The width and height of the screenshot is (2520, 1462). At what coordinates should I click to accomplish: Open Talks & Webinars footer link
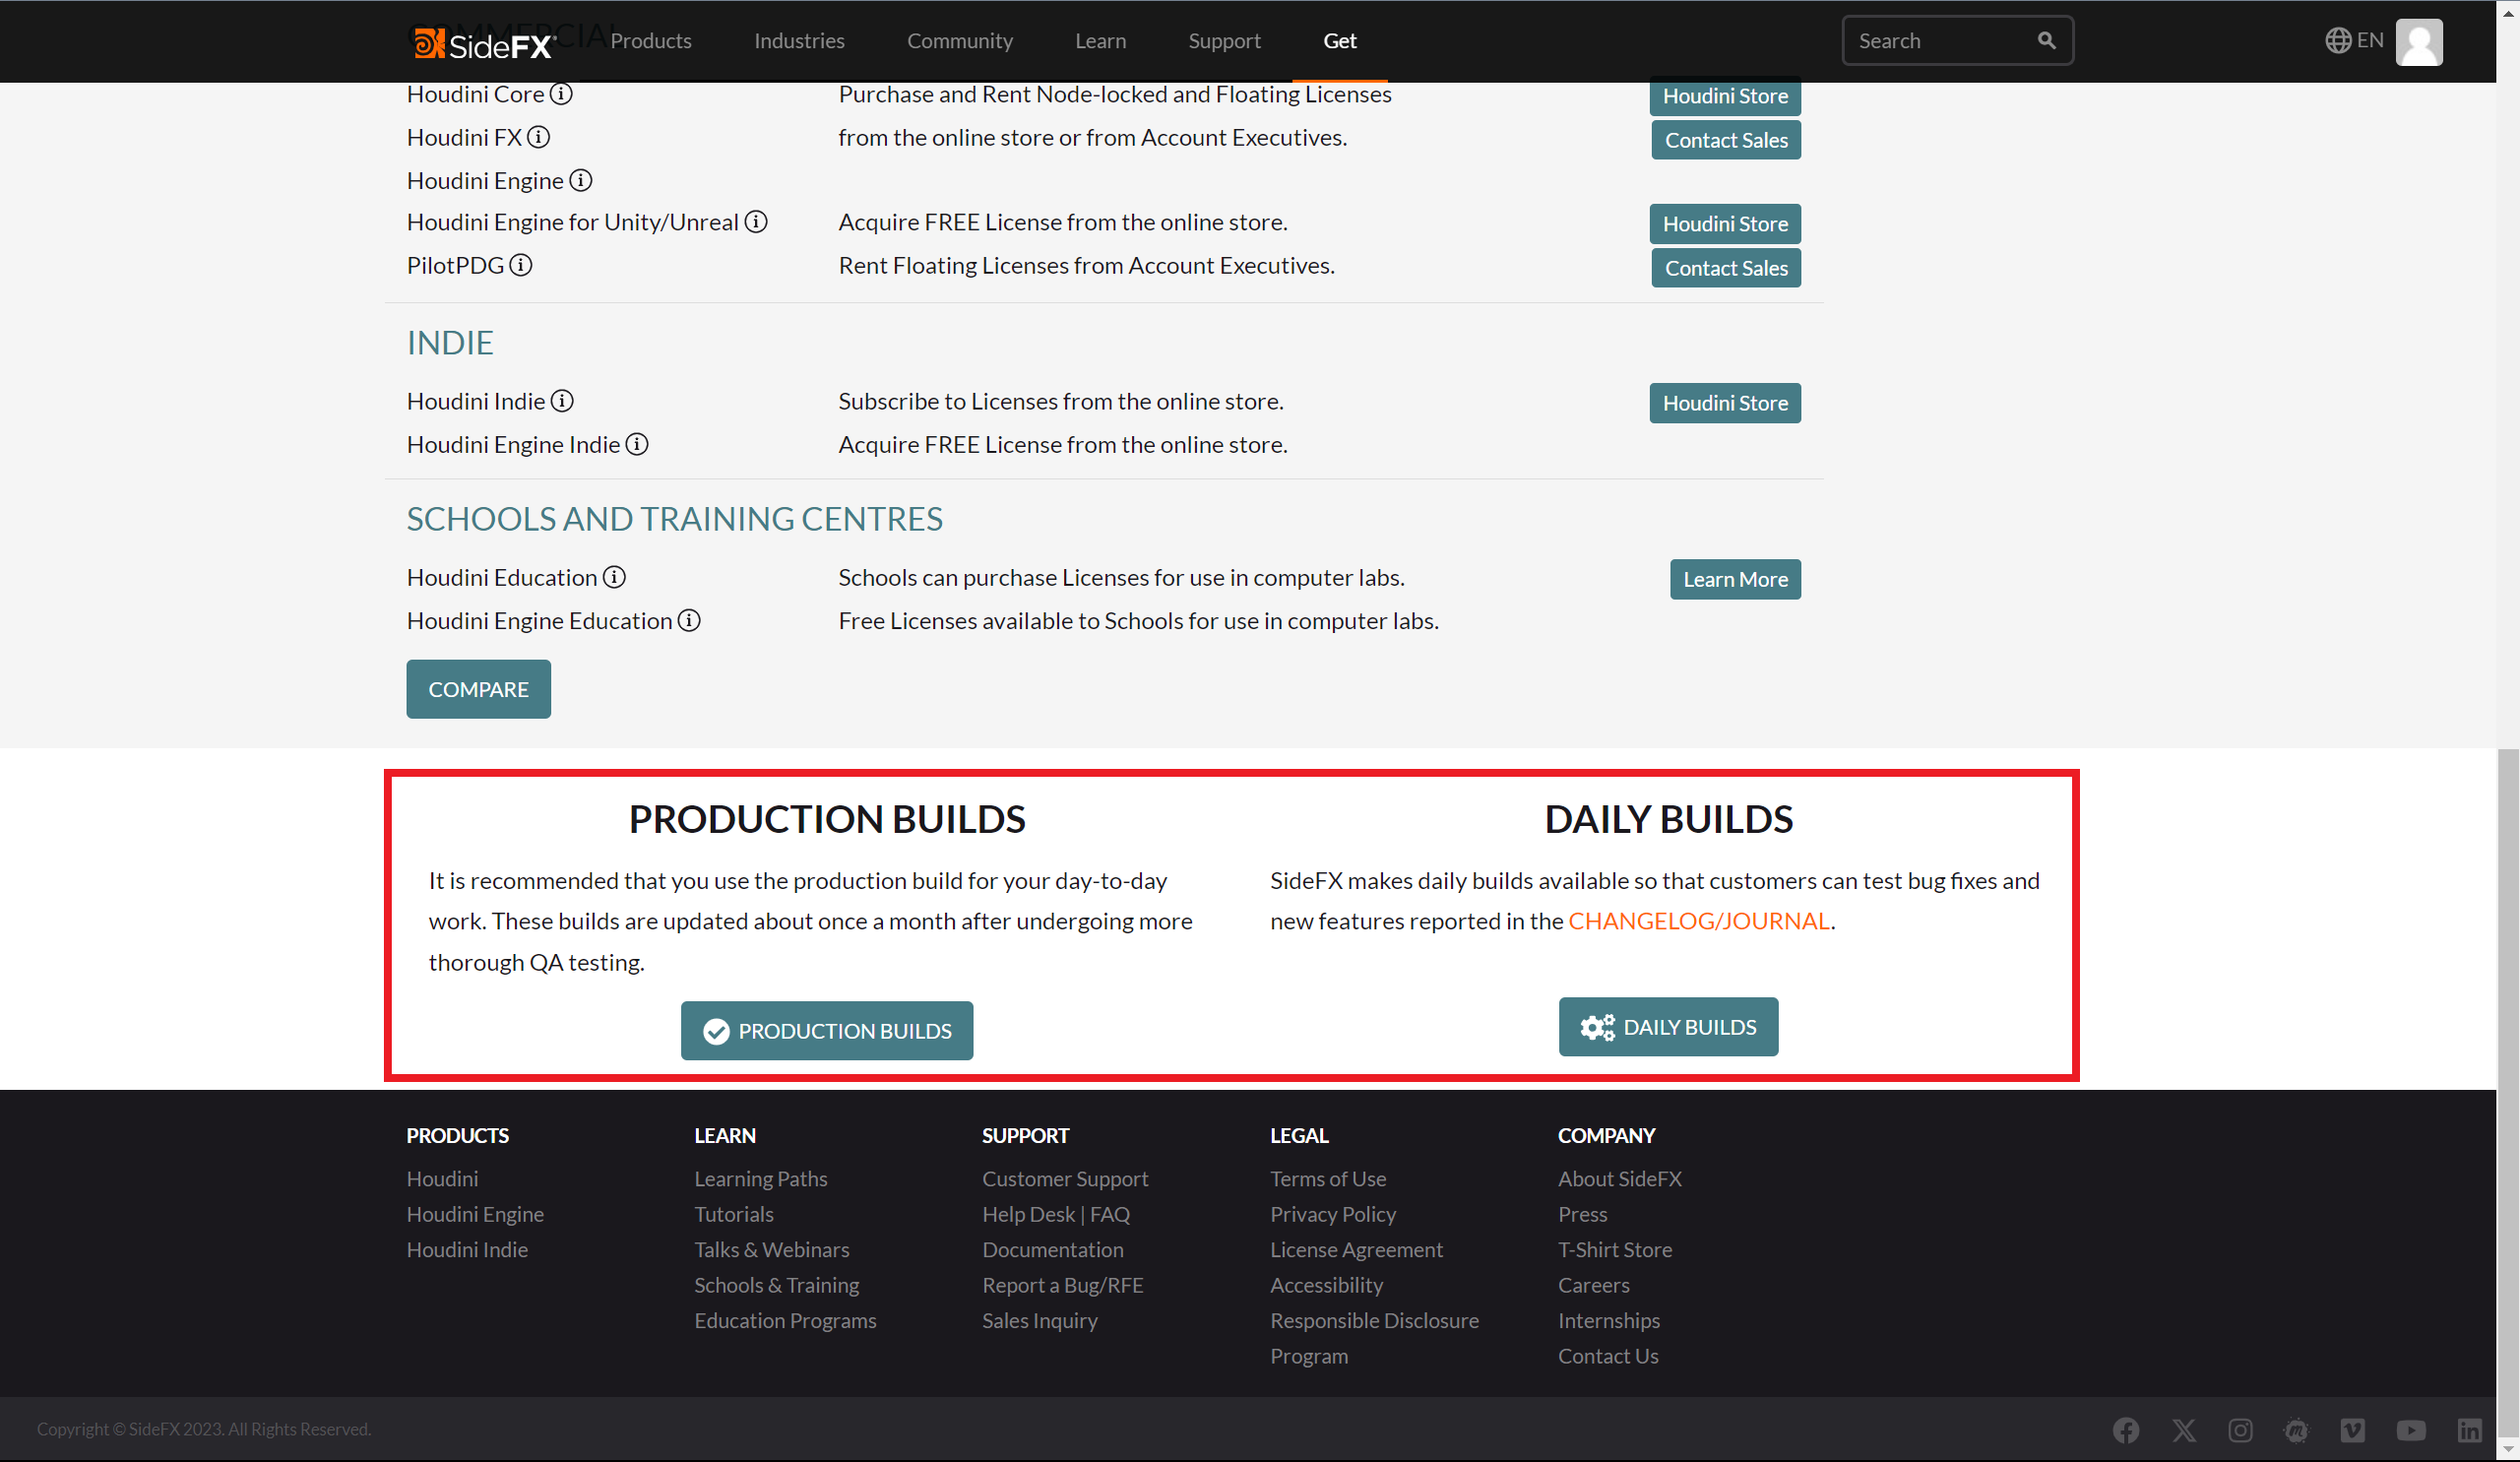[x=772, y=1250]
